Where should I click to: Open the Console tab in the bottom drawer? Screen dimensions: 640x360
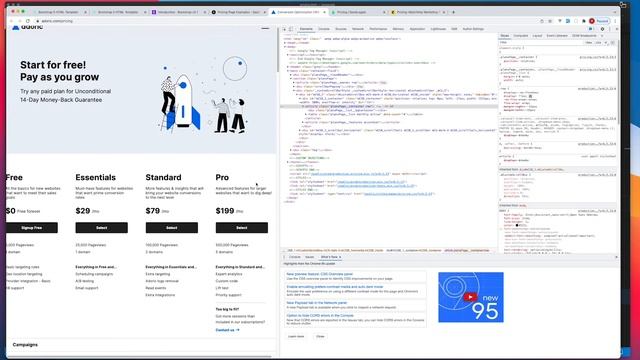[x=295, y=257]
